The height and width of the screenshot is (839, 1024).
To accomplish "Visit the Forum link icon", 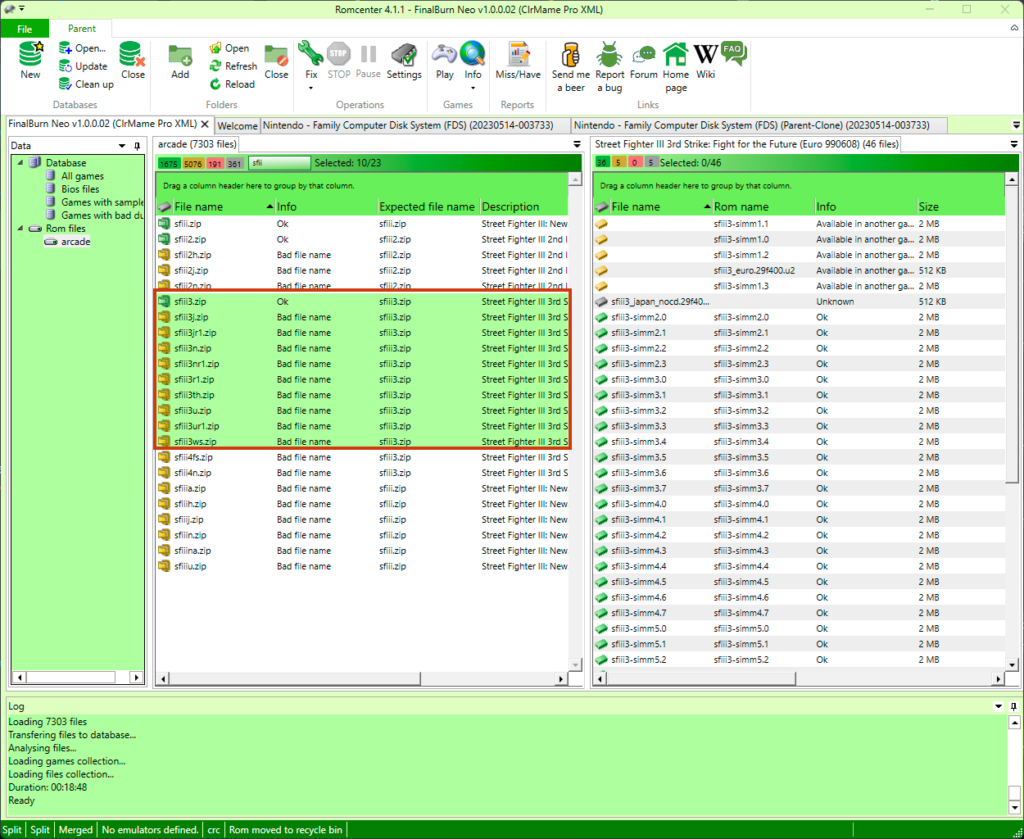I will pos(644,61).
